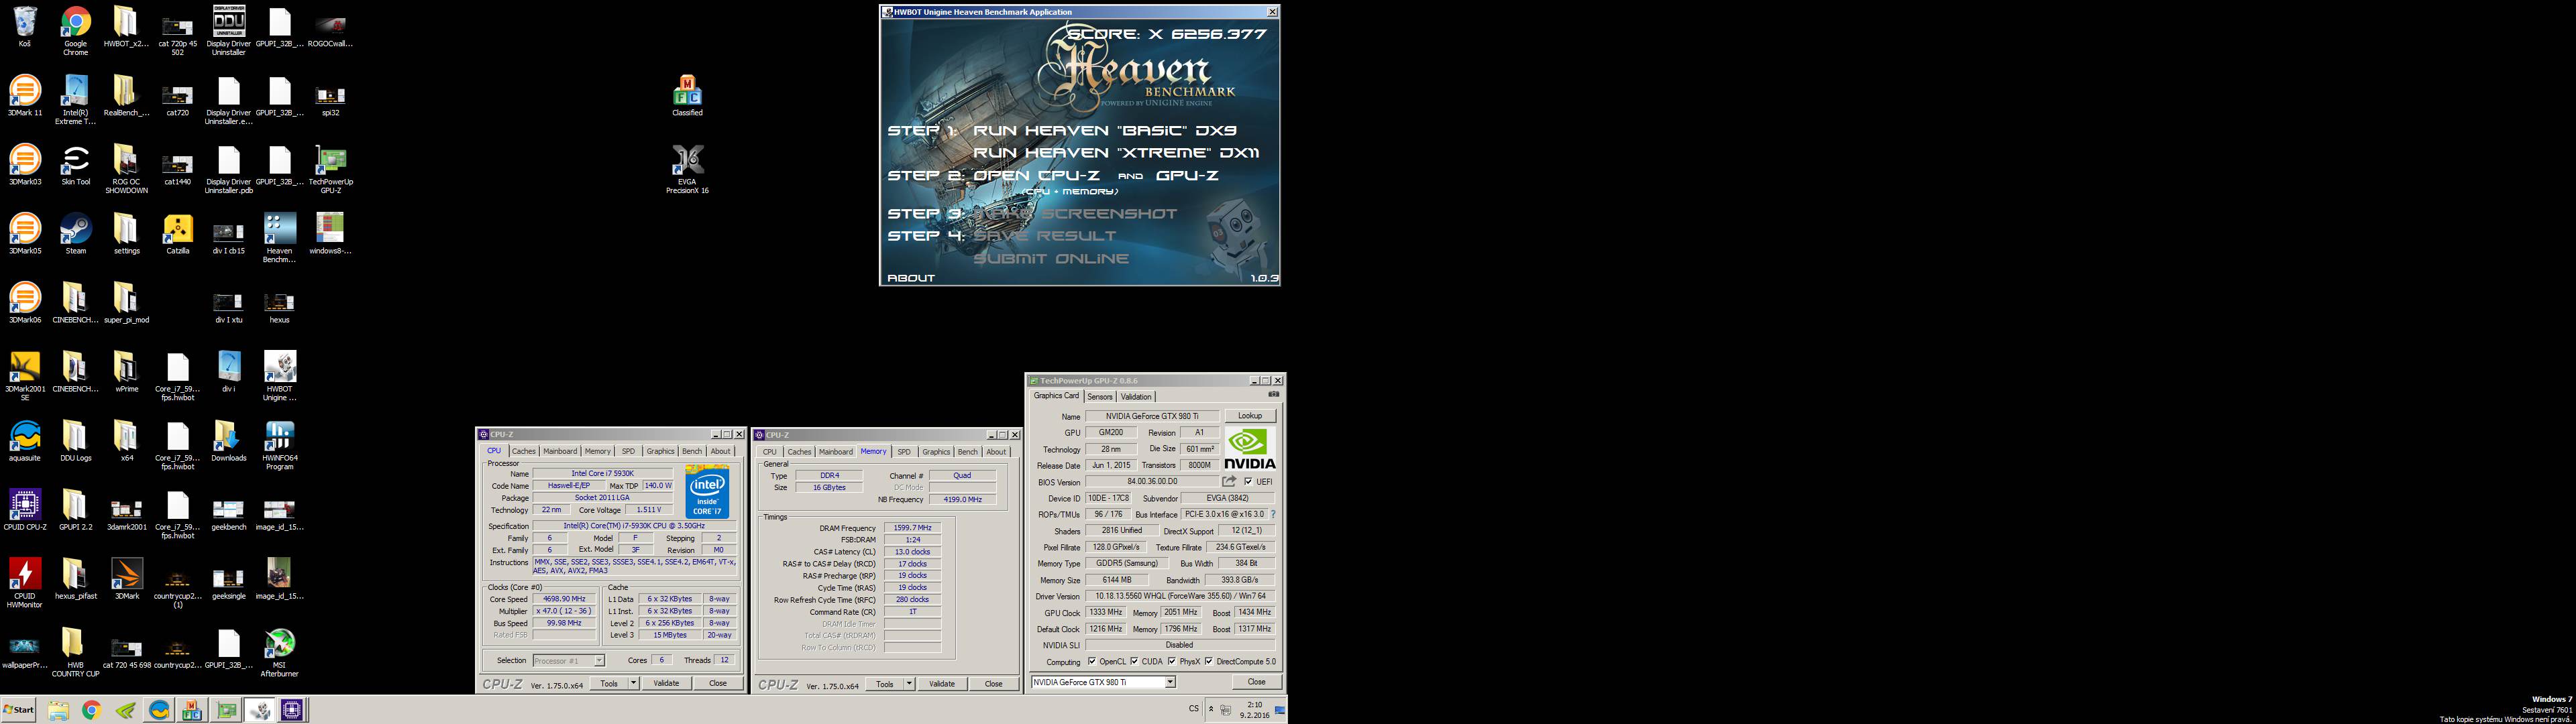Screen dimensions: 2576x724
Task: Select the CPUID CPU-Z desktop icon
Action: click(x=25, y=510)
